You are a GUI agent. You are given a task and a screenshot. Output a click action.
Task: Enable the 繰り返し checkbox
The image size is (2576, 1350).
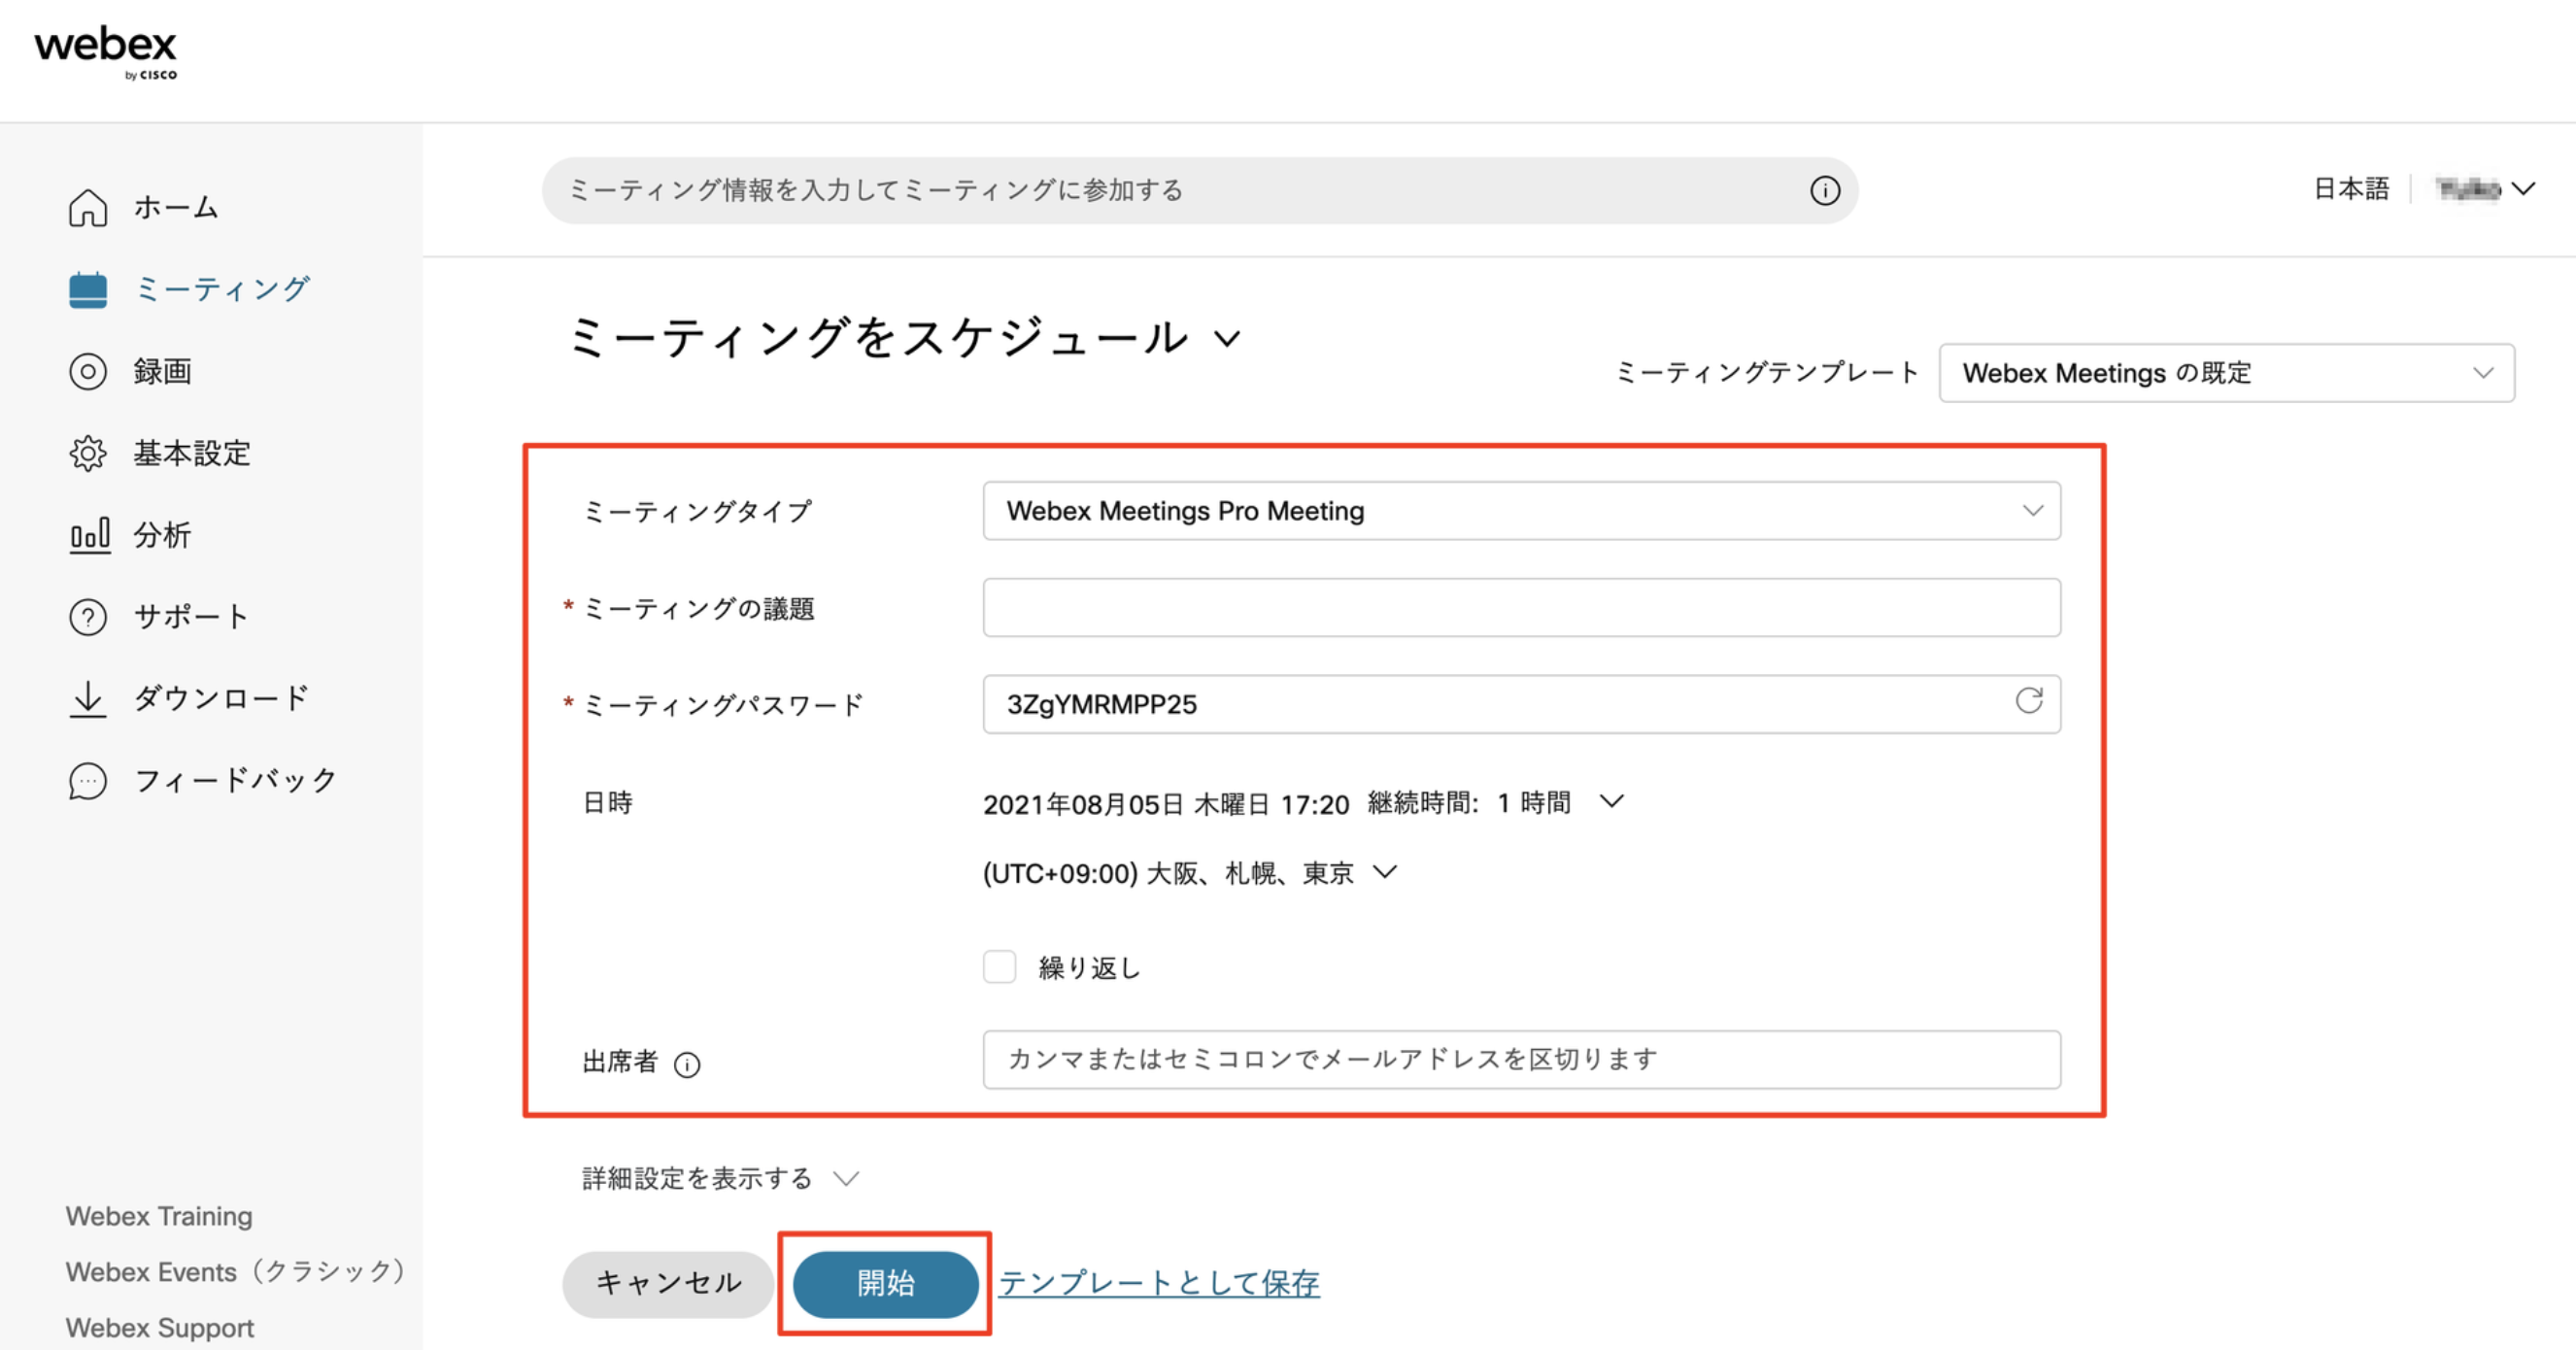[x=999, y=967]
